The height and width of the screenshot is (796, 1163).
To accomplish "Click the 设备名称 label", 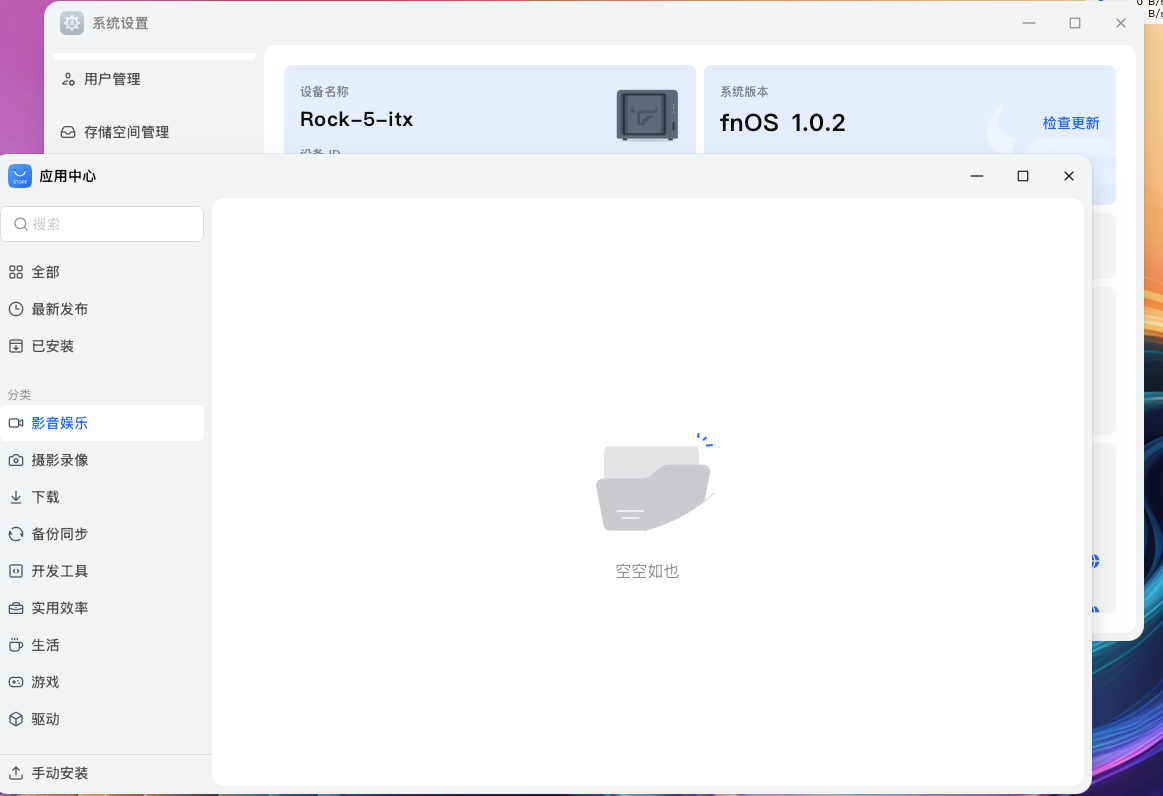I will click(x=324, y=92).
